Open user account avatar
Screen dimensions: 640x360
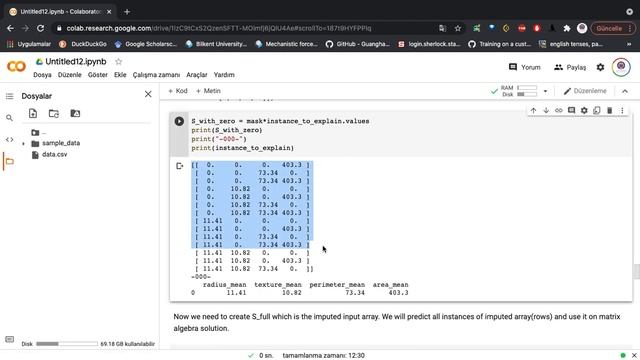621,67
